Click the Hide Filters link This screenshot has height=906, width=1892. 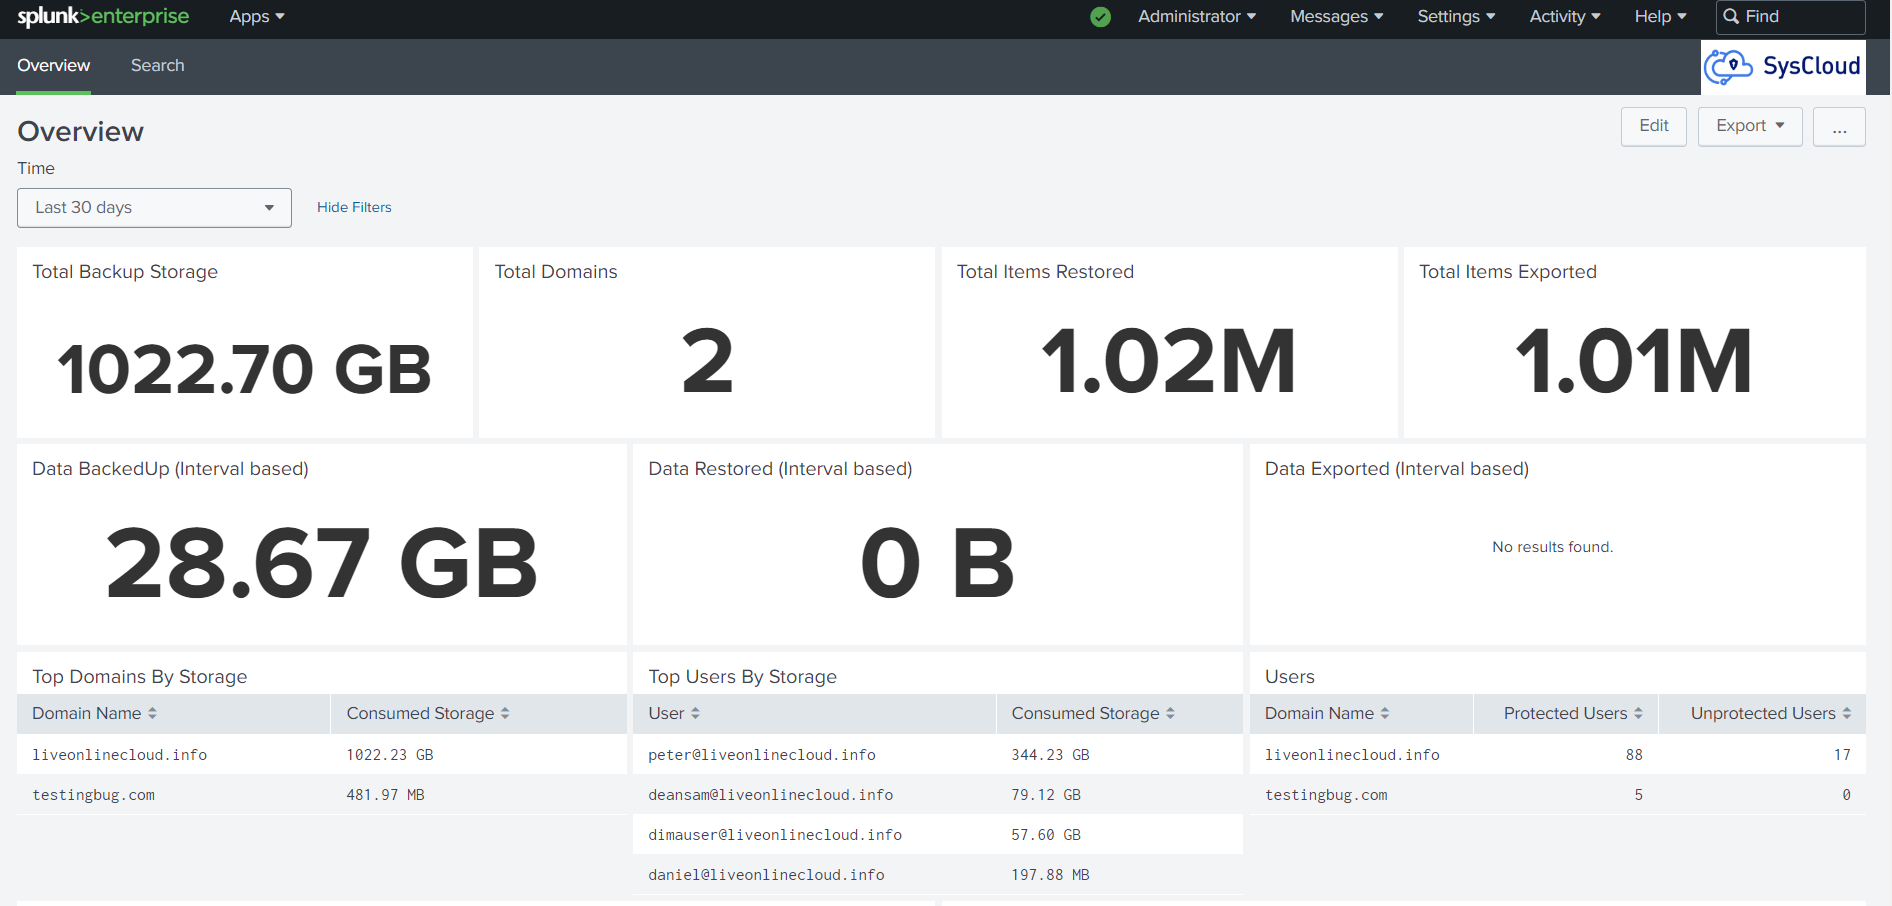coord(354,208)
